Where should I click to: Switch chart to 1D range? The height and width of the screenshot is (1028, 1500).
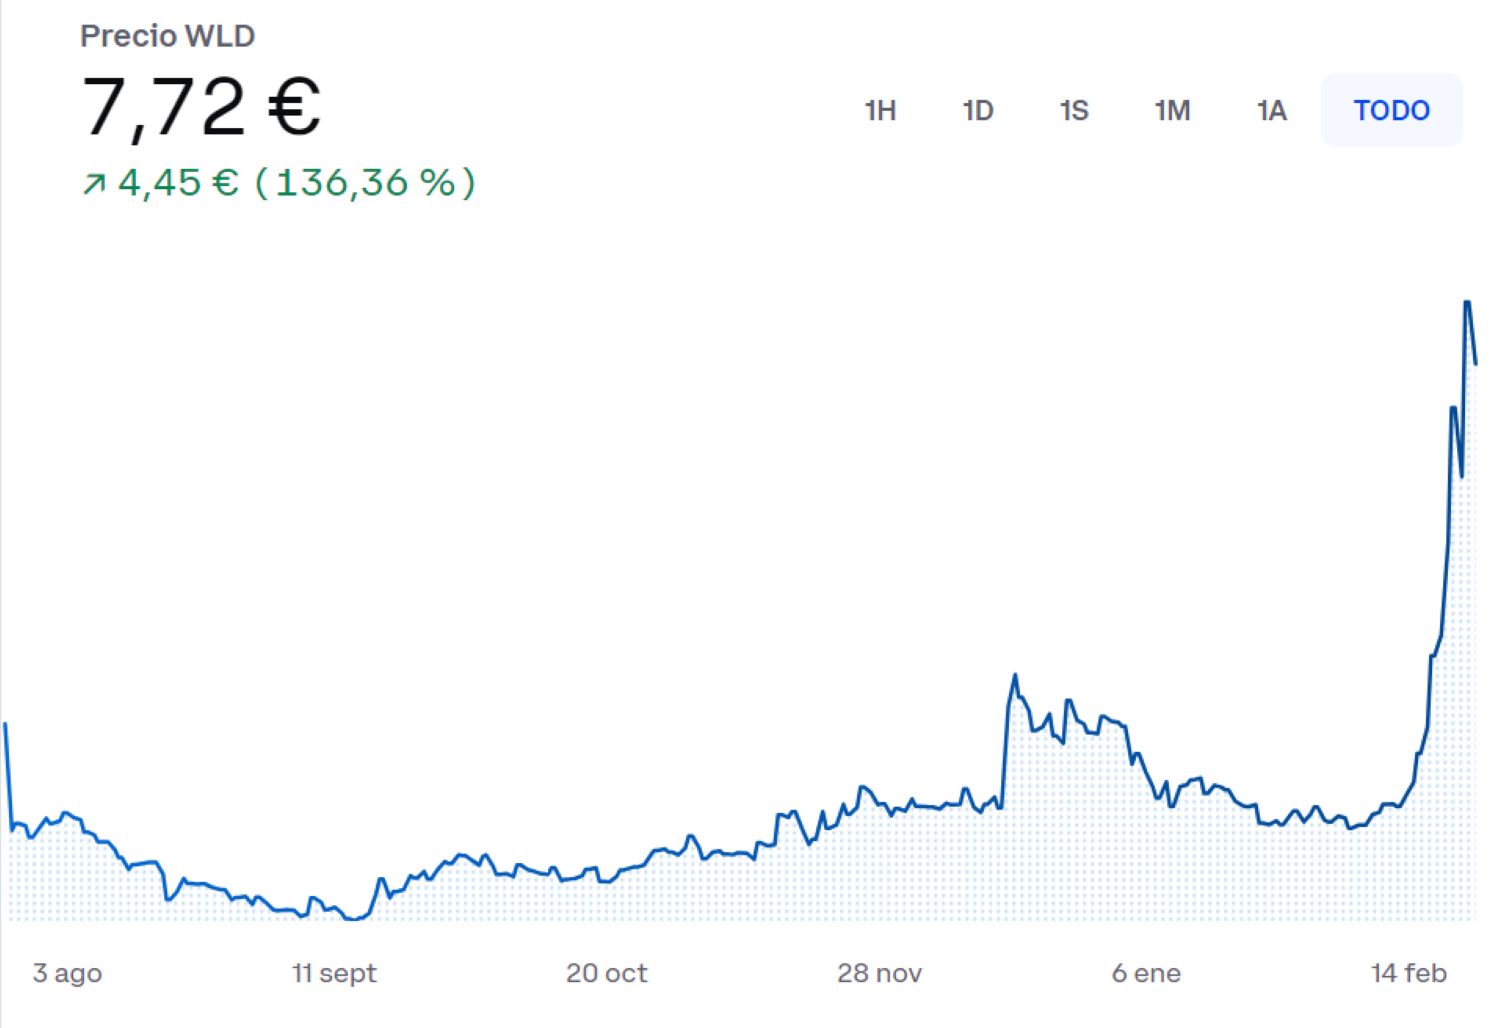click(977, 110)
